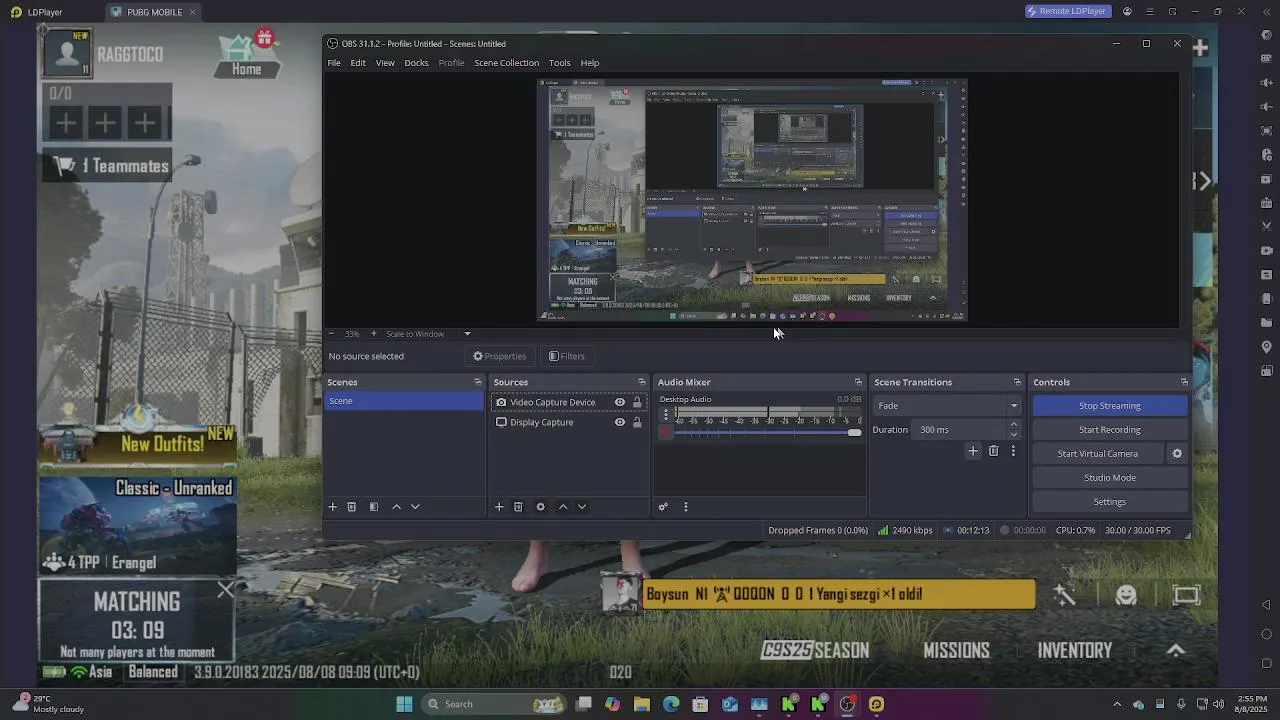Remove selected scene with Scenes trash icon

click(x=352, y=507)
